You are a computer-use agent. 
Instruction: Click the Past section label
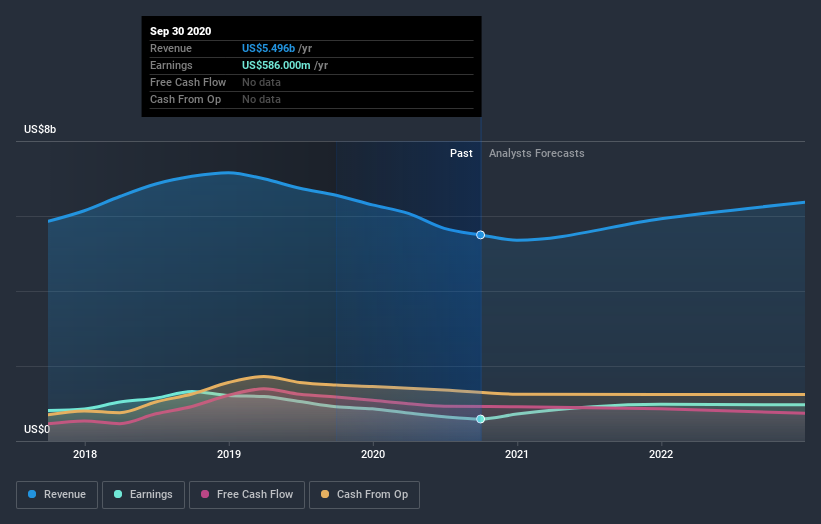[x=461, y=153]
